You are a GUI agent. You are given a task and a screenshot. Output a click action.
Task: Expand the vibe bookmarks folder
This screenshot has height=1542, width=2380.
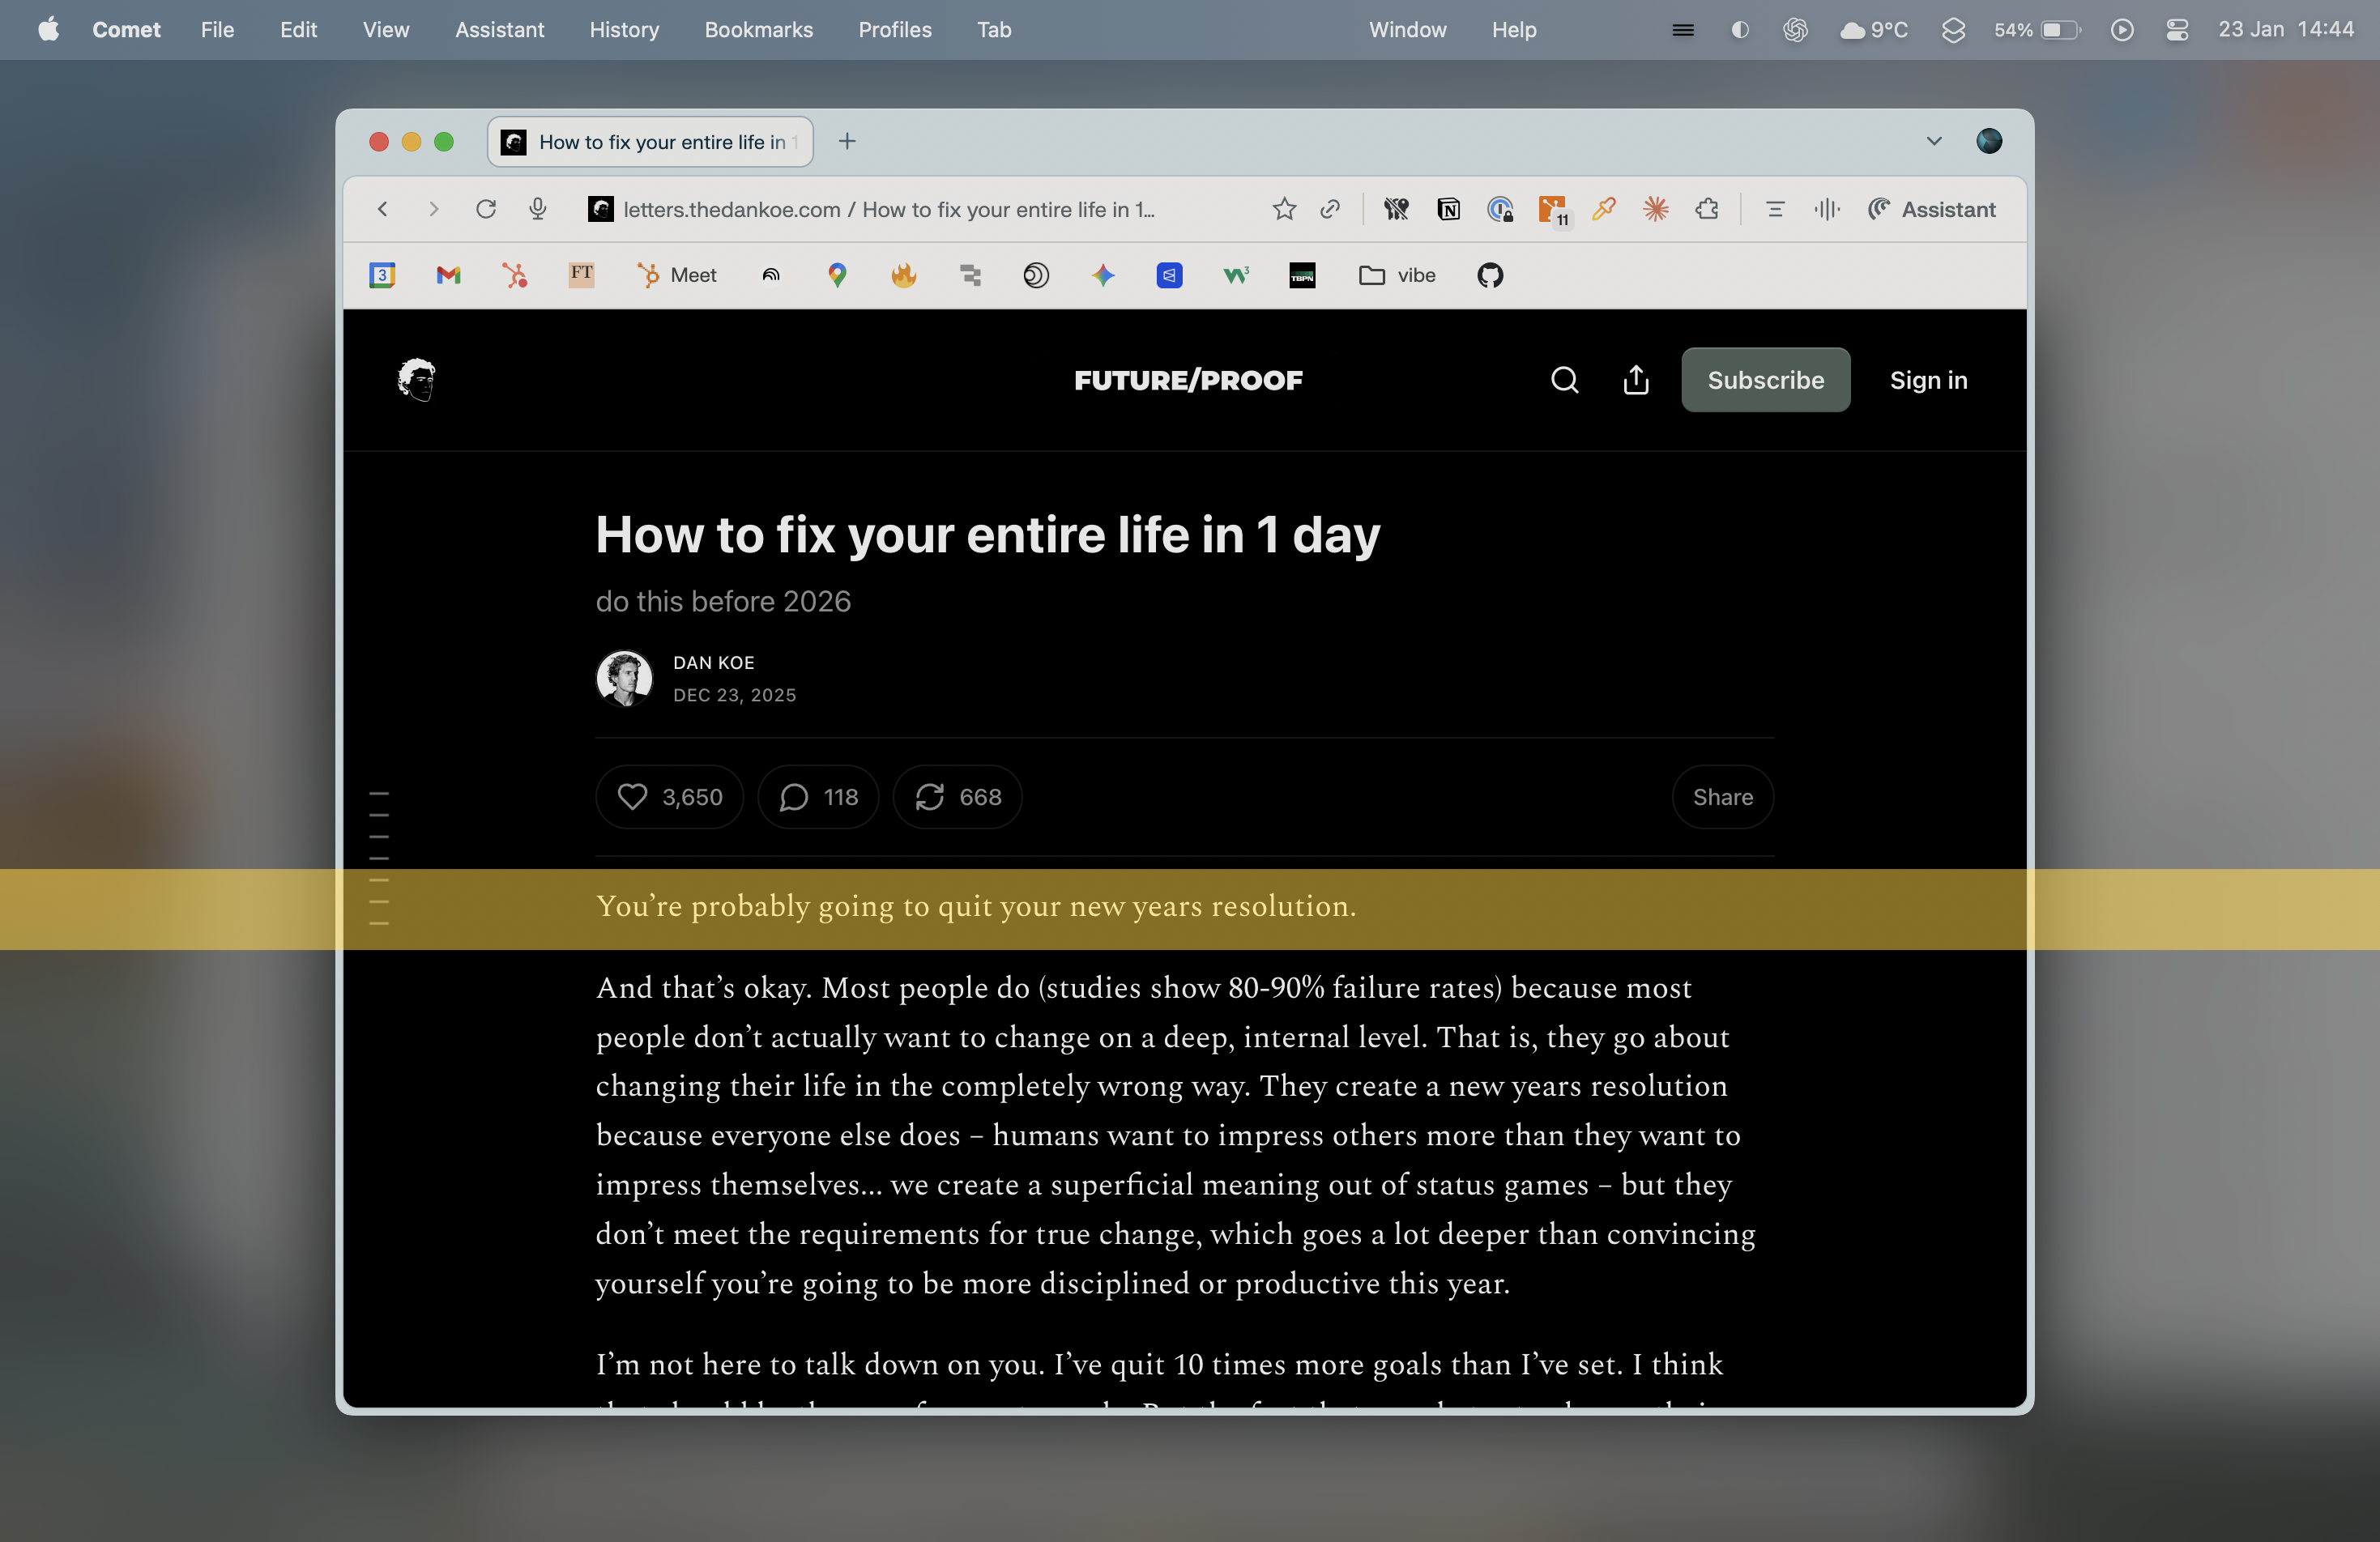1397,275
